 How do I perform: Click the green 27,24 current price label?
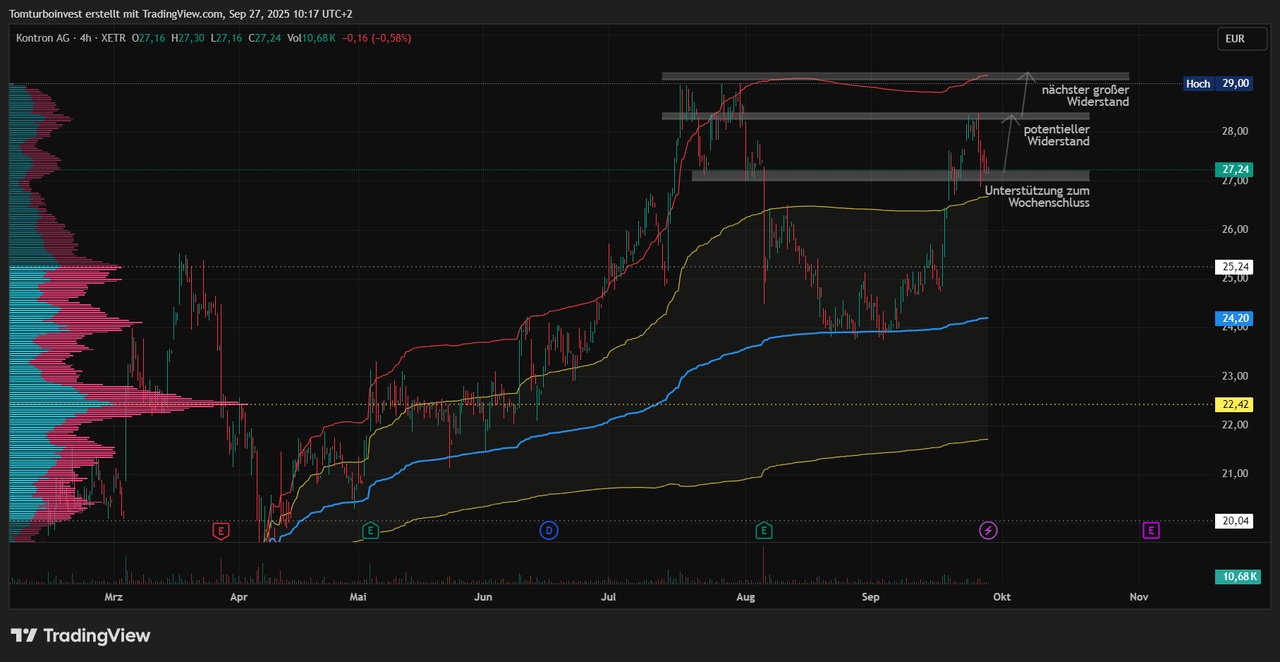coord(1234,170)
